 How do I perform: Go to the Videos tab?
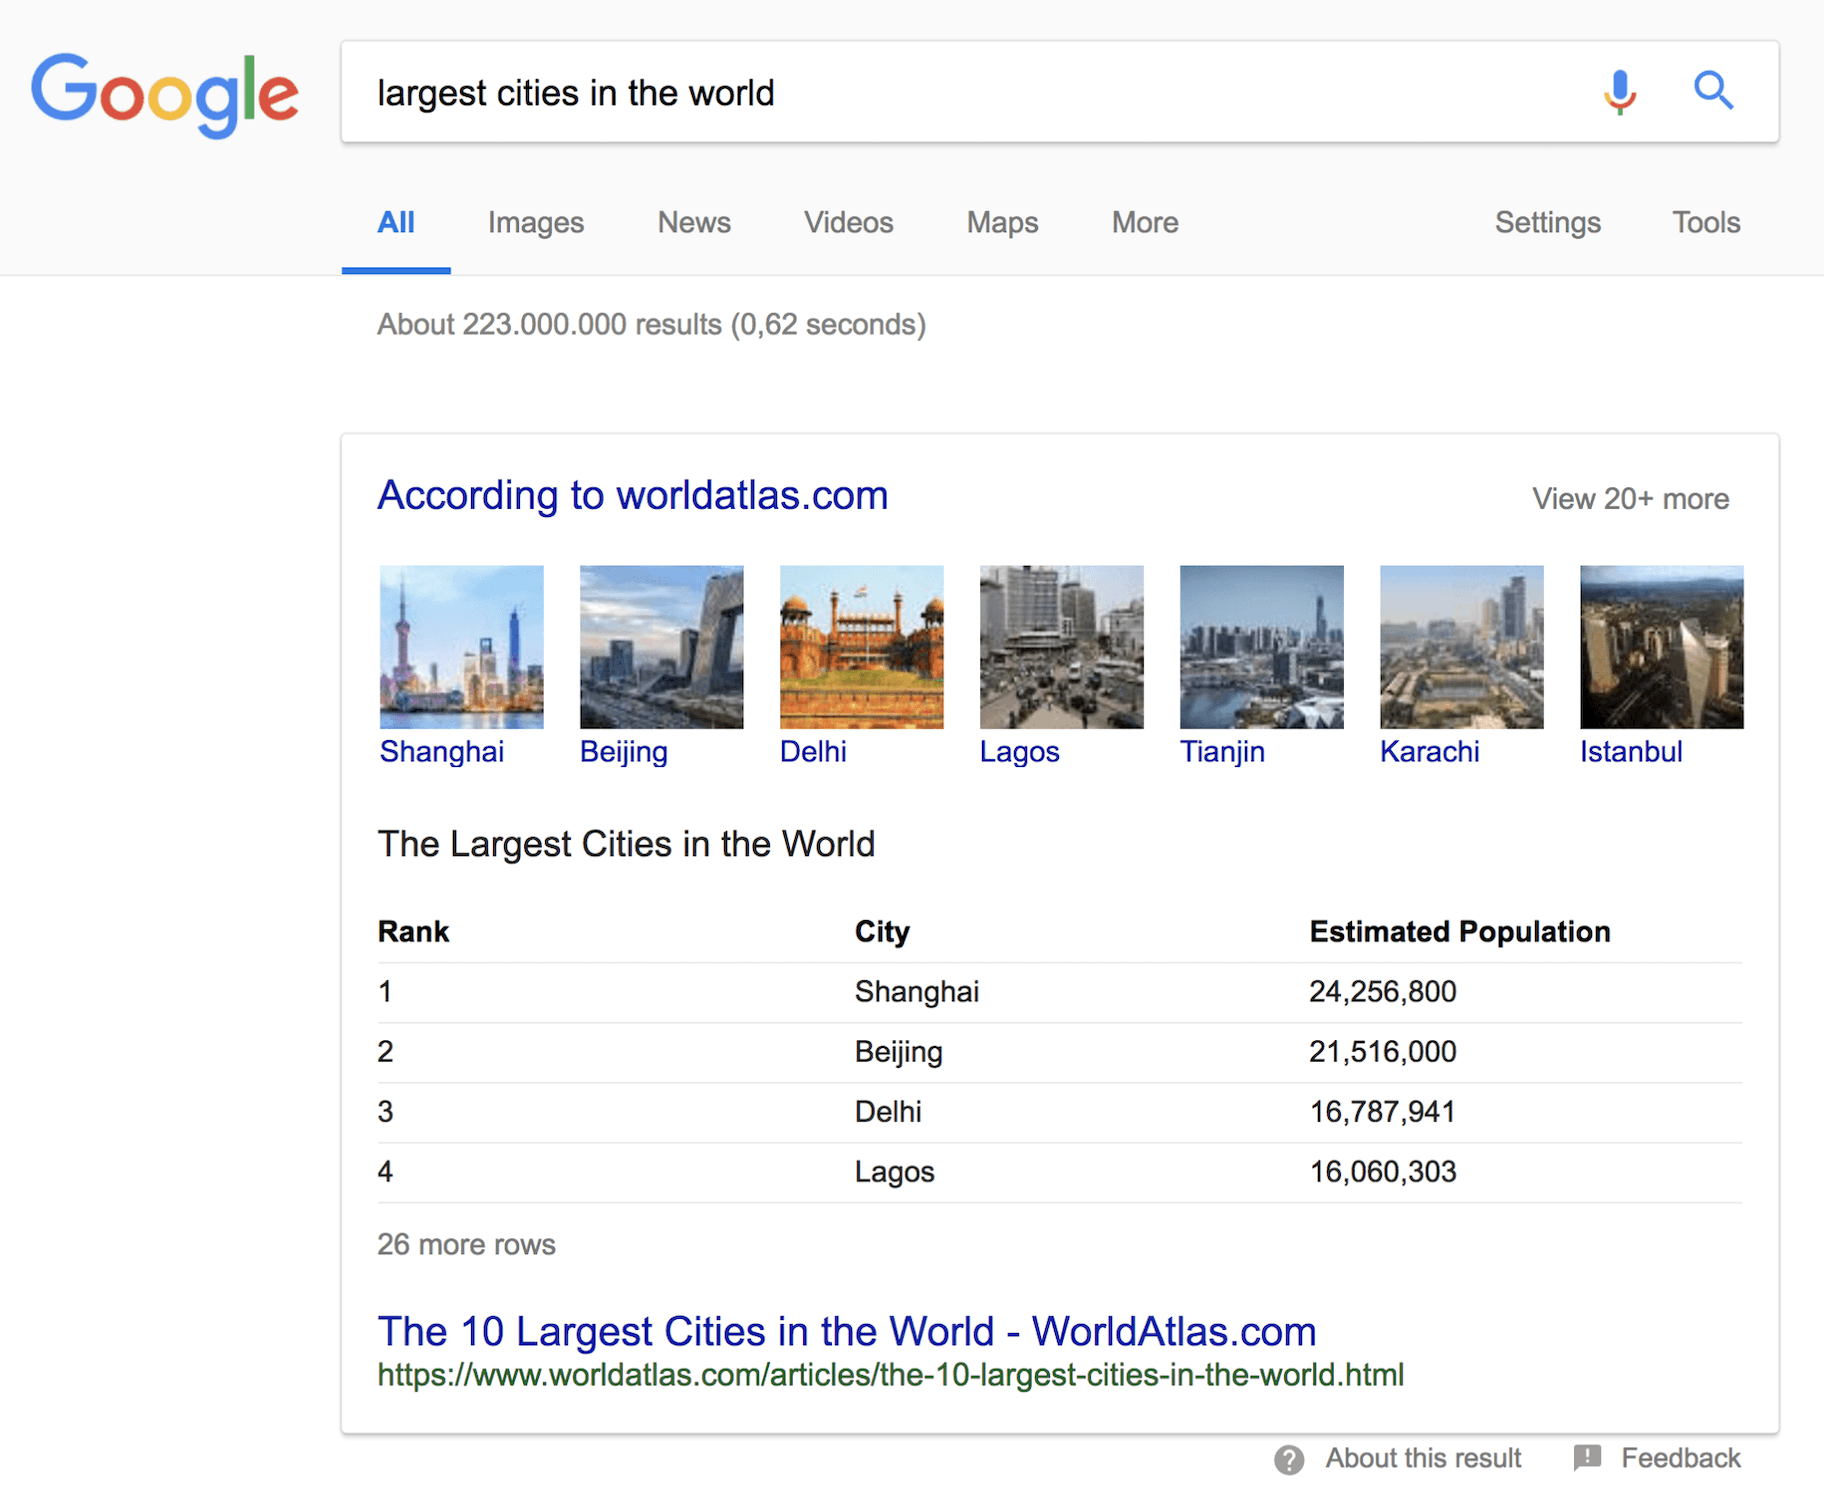[x=848, y=222]
